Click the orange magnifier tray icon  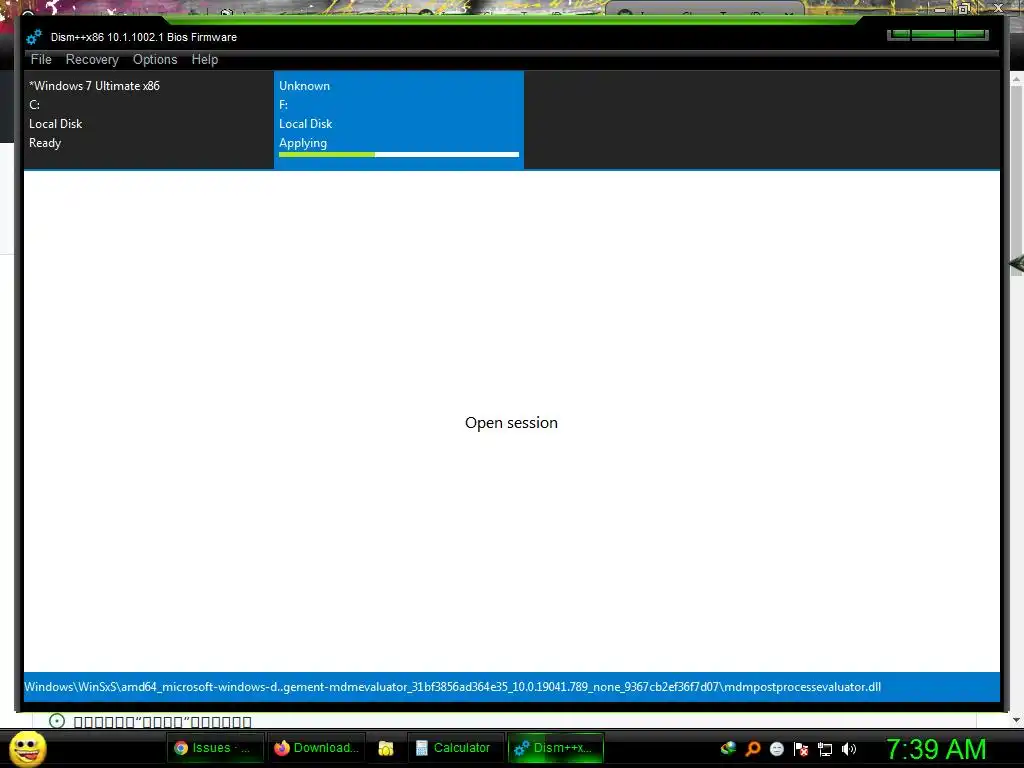[753, 749]
